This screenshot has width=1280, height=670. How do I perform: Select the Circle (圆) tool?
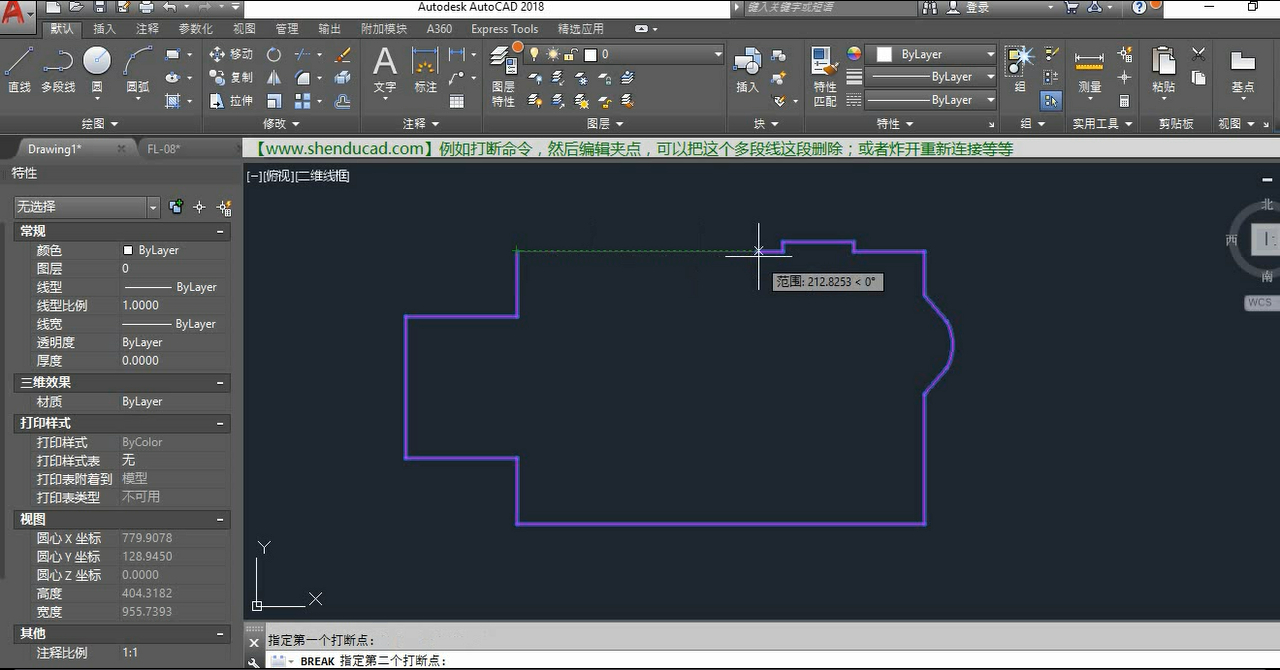(97, 70)
